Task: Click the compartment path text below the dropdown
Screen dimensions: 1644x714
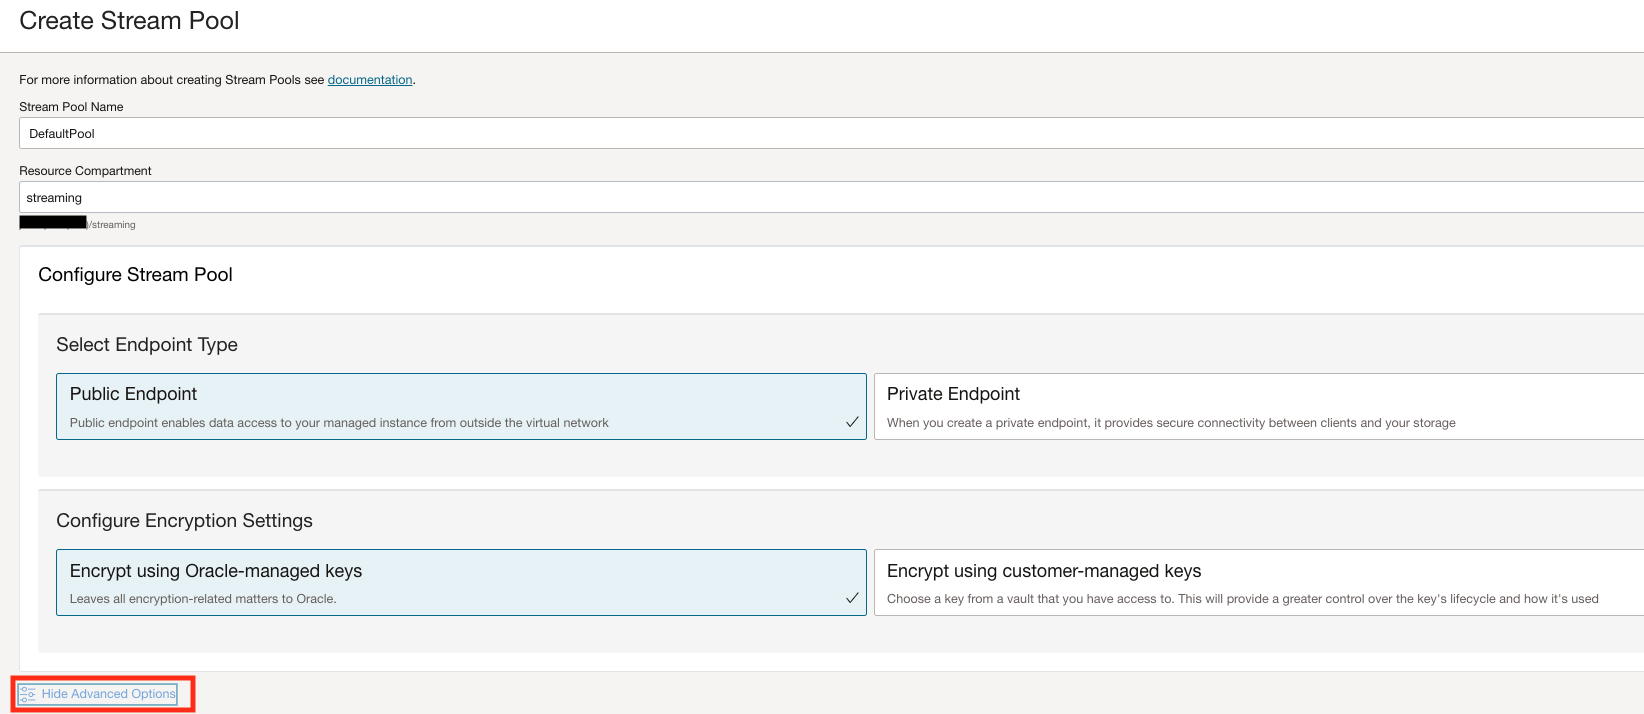Action: [x=113, y=225]
